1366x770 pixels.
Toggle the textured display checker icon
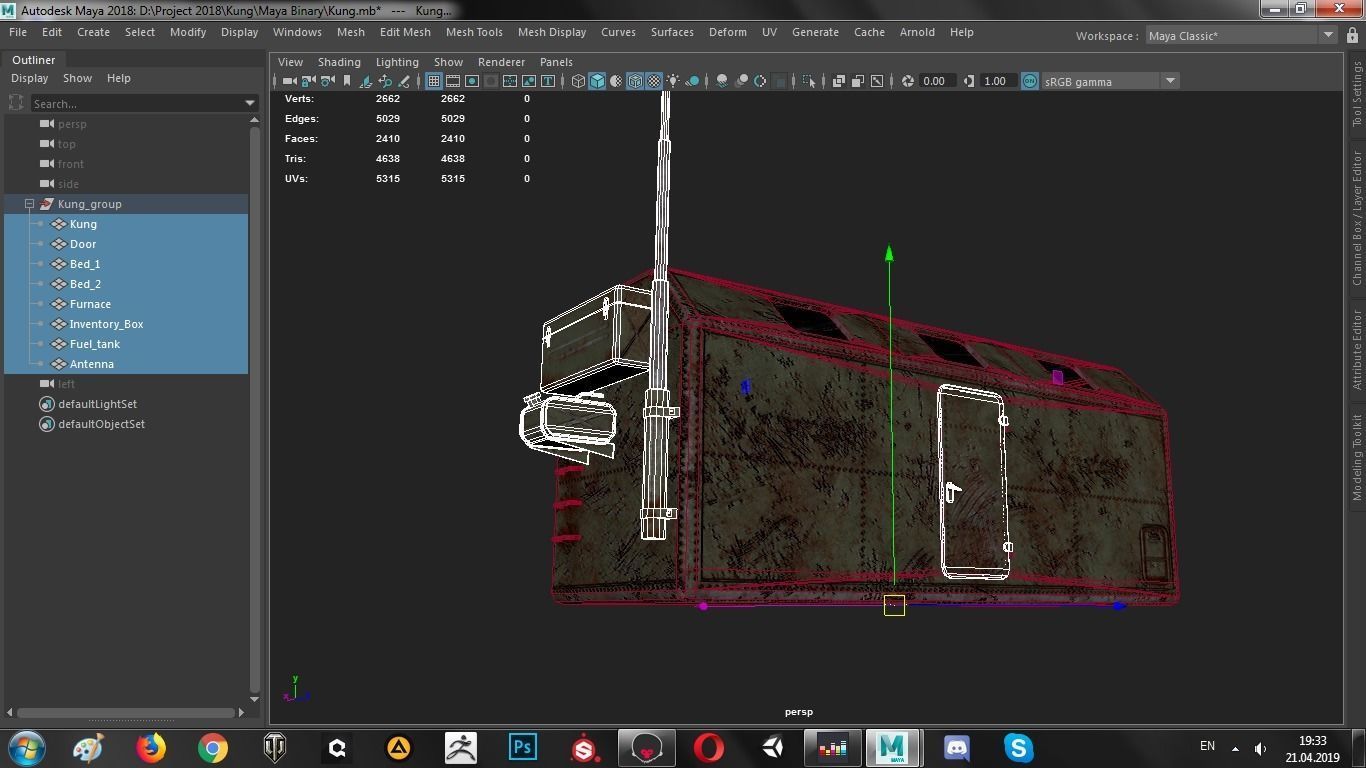coord(654,81)
